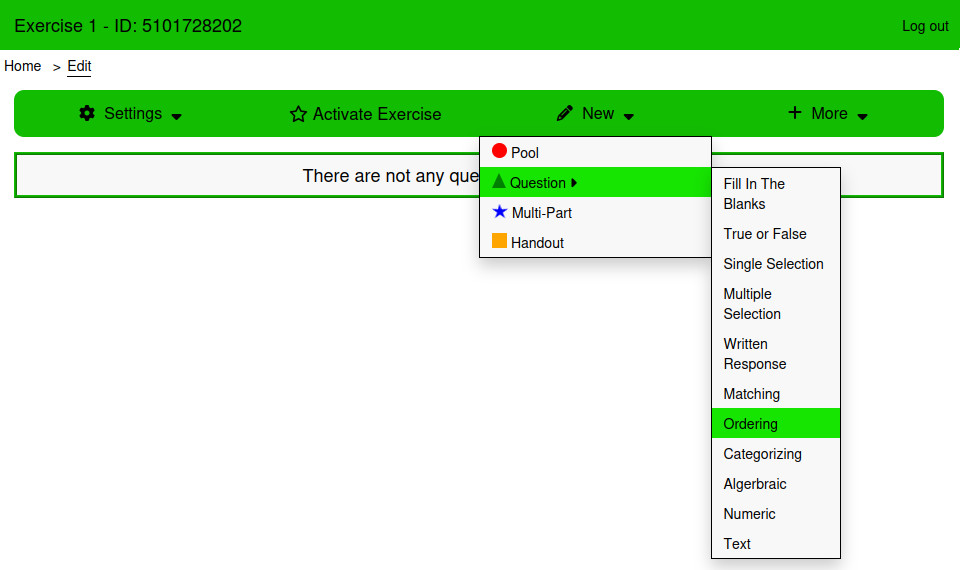Click the red circle Pool icon
The height and width of the screenshot is (570, 960).
click(499, 152)
